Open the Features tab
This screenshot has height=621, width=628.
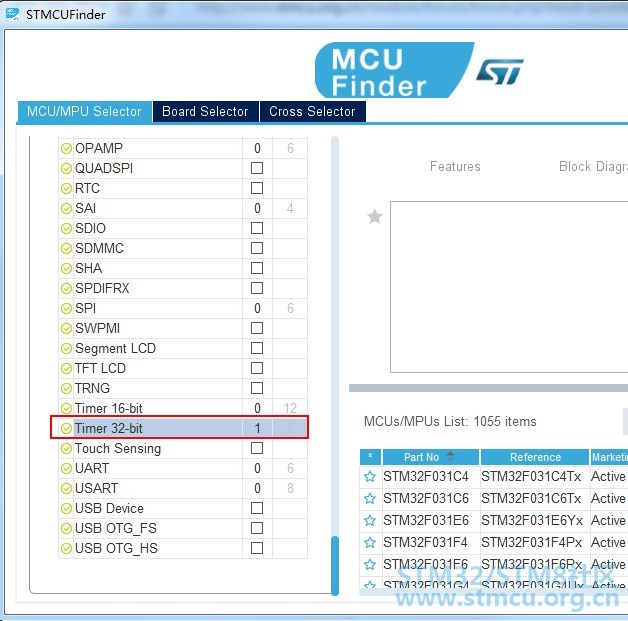(x=455, y=166)
